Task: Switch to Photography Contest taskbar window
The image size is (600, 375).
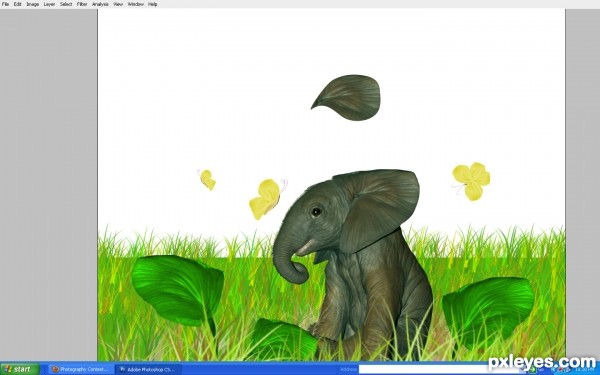Action: point(81,369)
